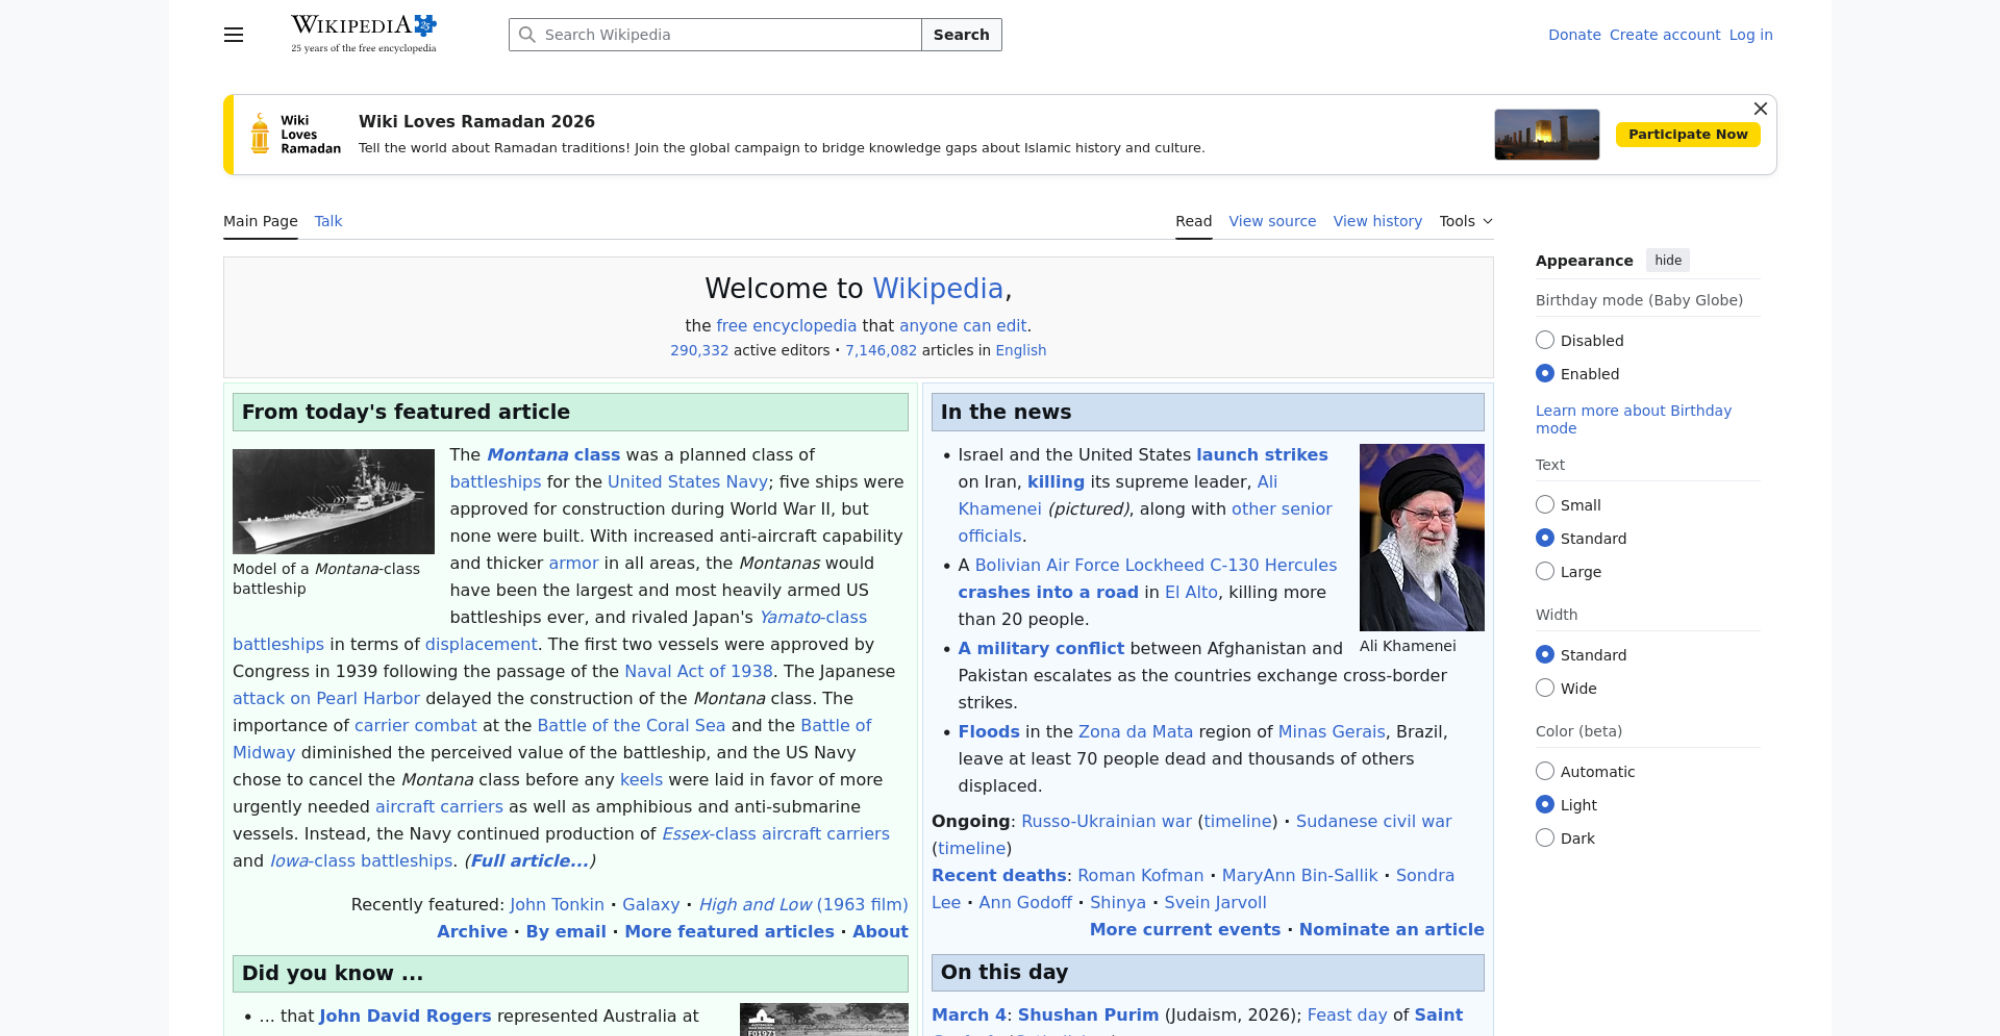The width and height of the screenshot is (2000, 1036).
Task: Switch color scheme to Dark
Action: tap(1545, 838)
